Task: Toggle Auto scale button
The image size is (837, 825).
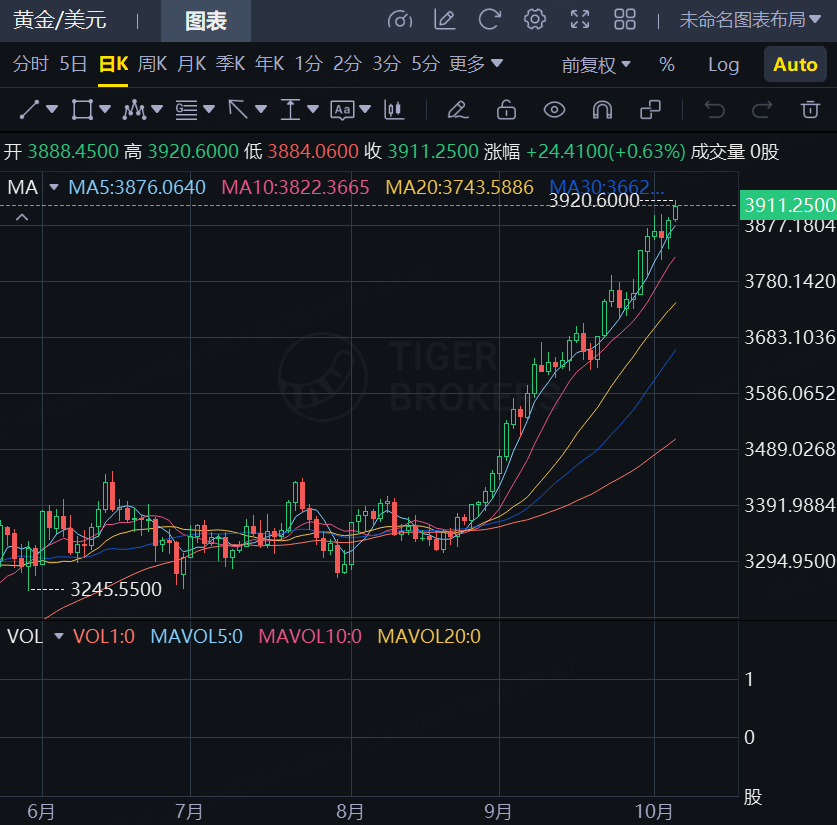Action: click(795, 65)
